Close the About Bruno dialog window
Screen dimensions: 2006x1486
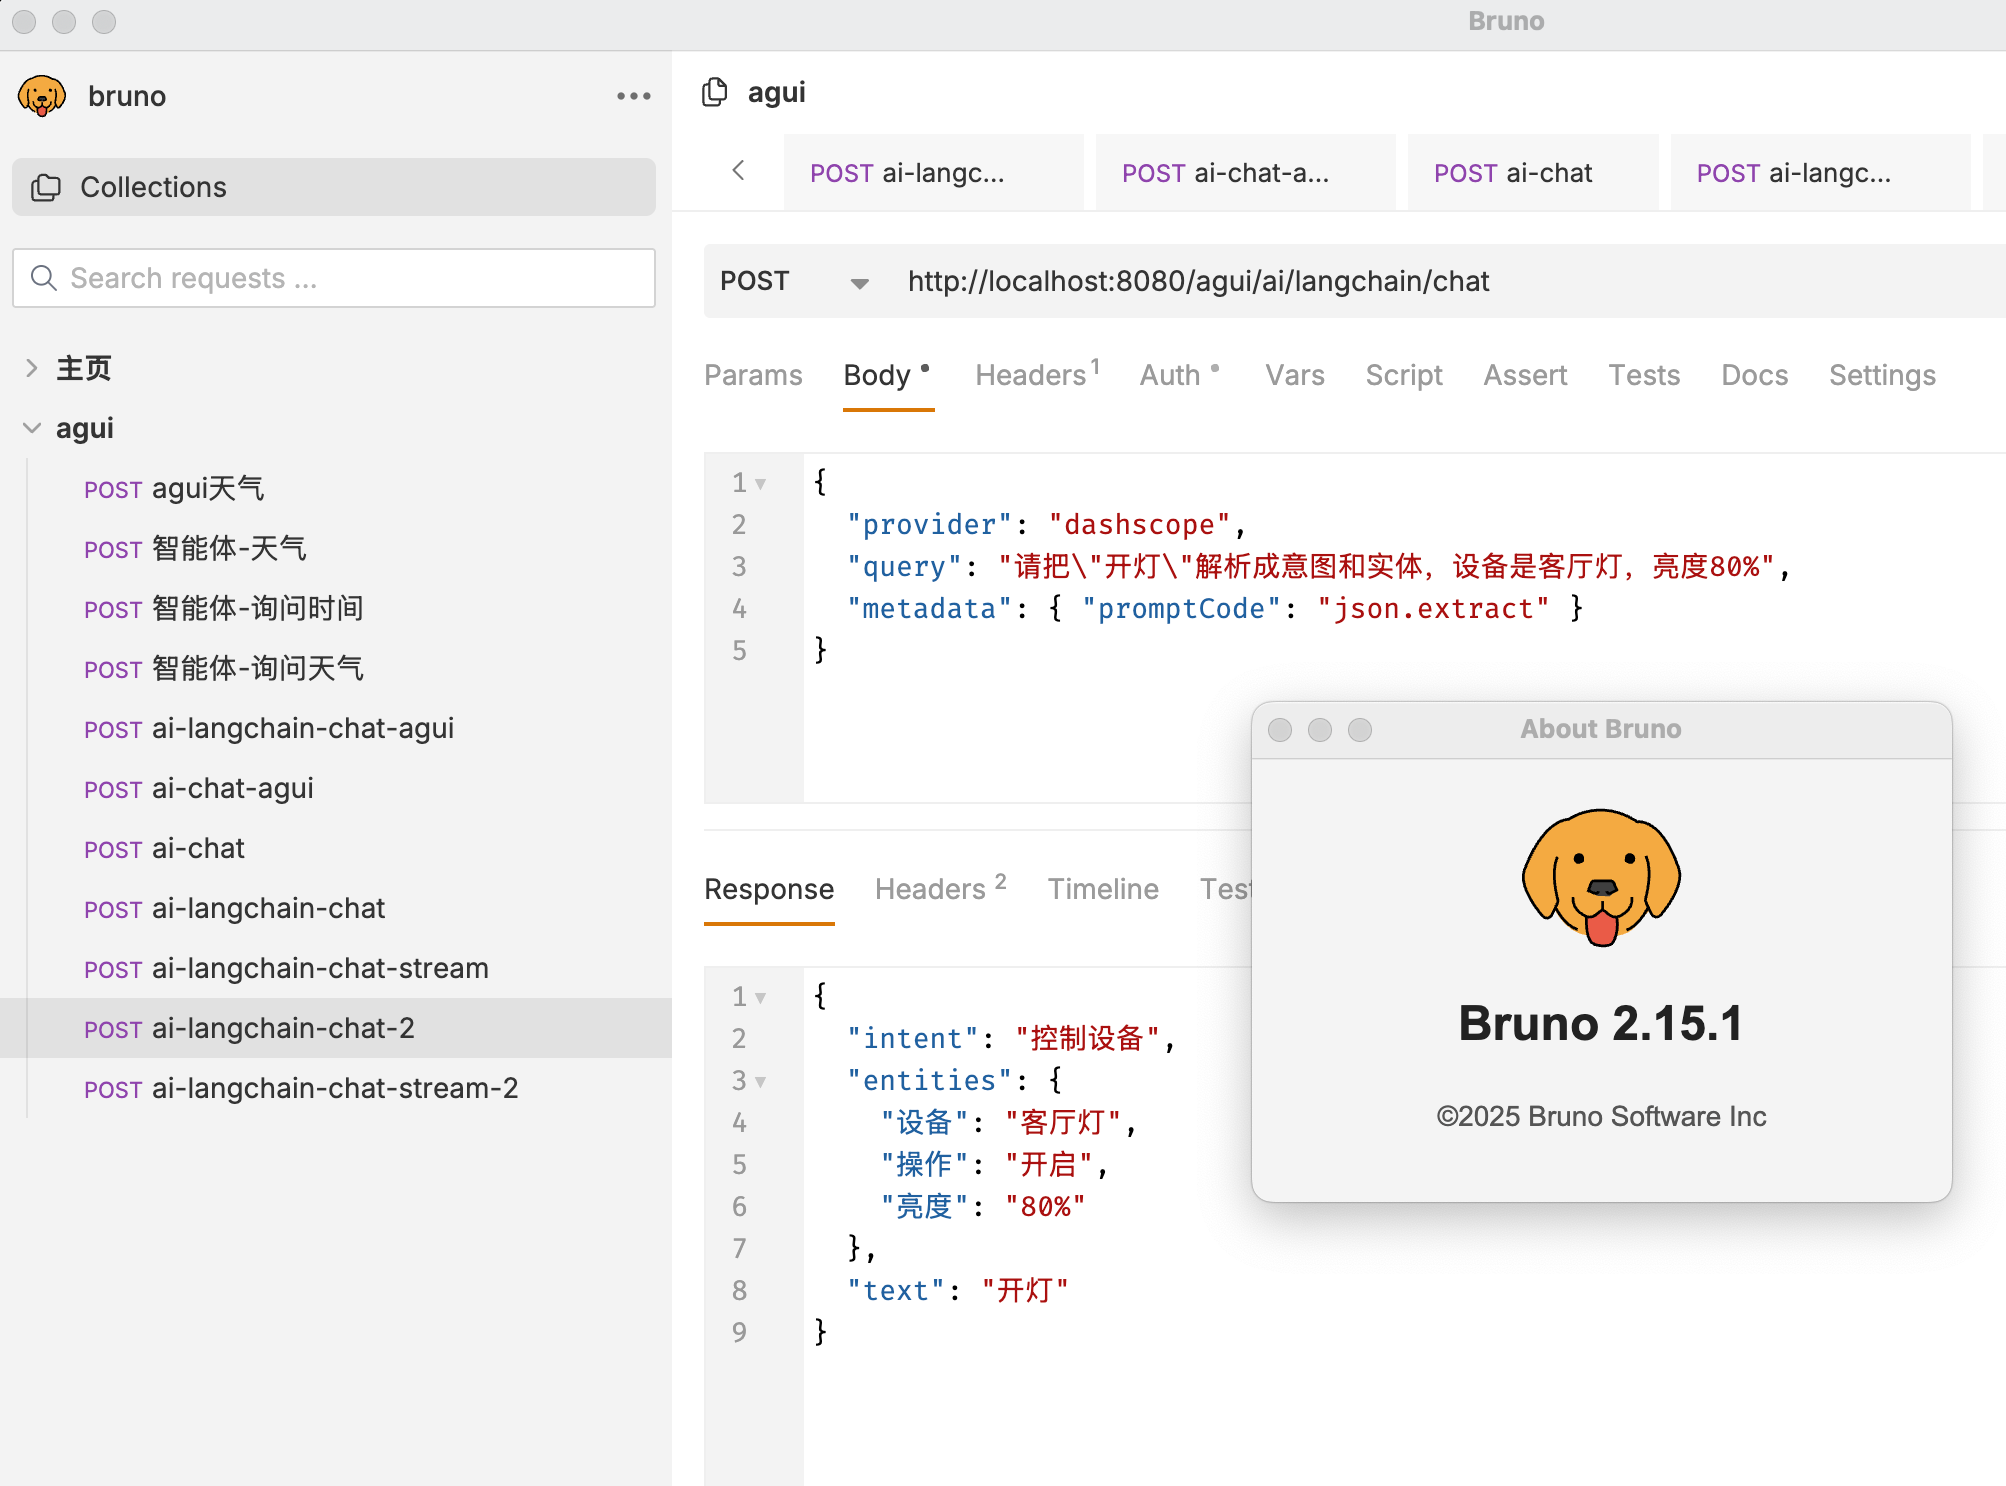pyautogui.click(x=1280, y=730)
